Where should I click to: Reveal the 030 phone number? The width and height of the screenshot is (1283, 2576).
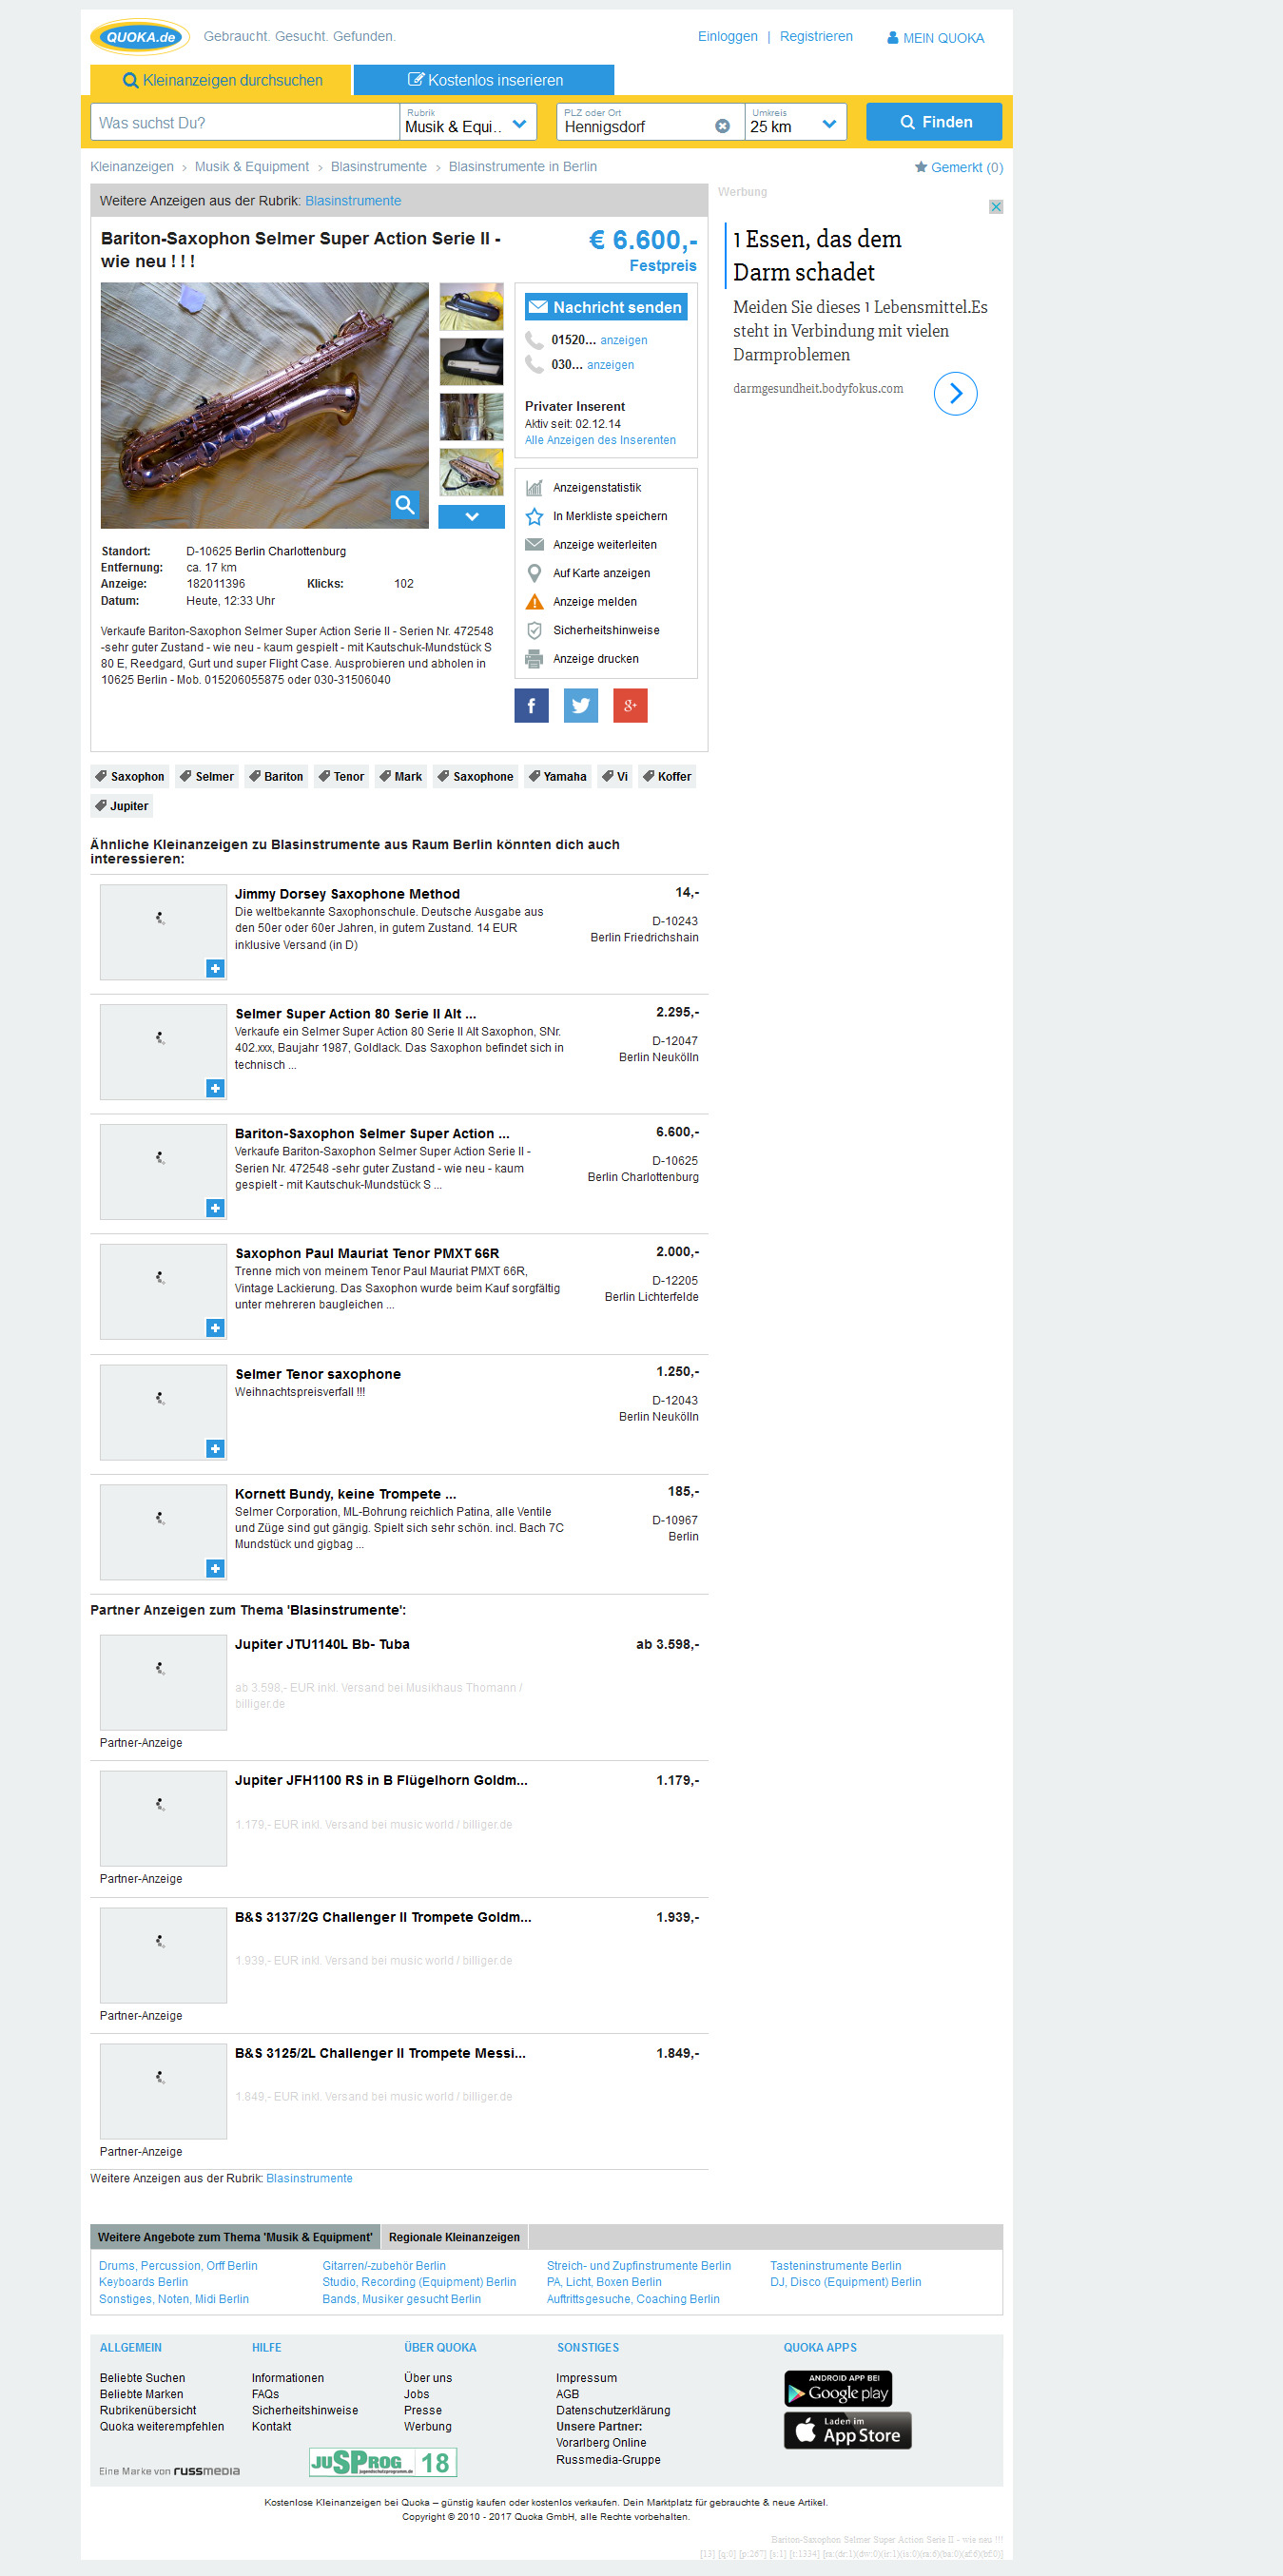[x=611, y=365]
